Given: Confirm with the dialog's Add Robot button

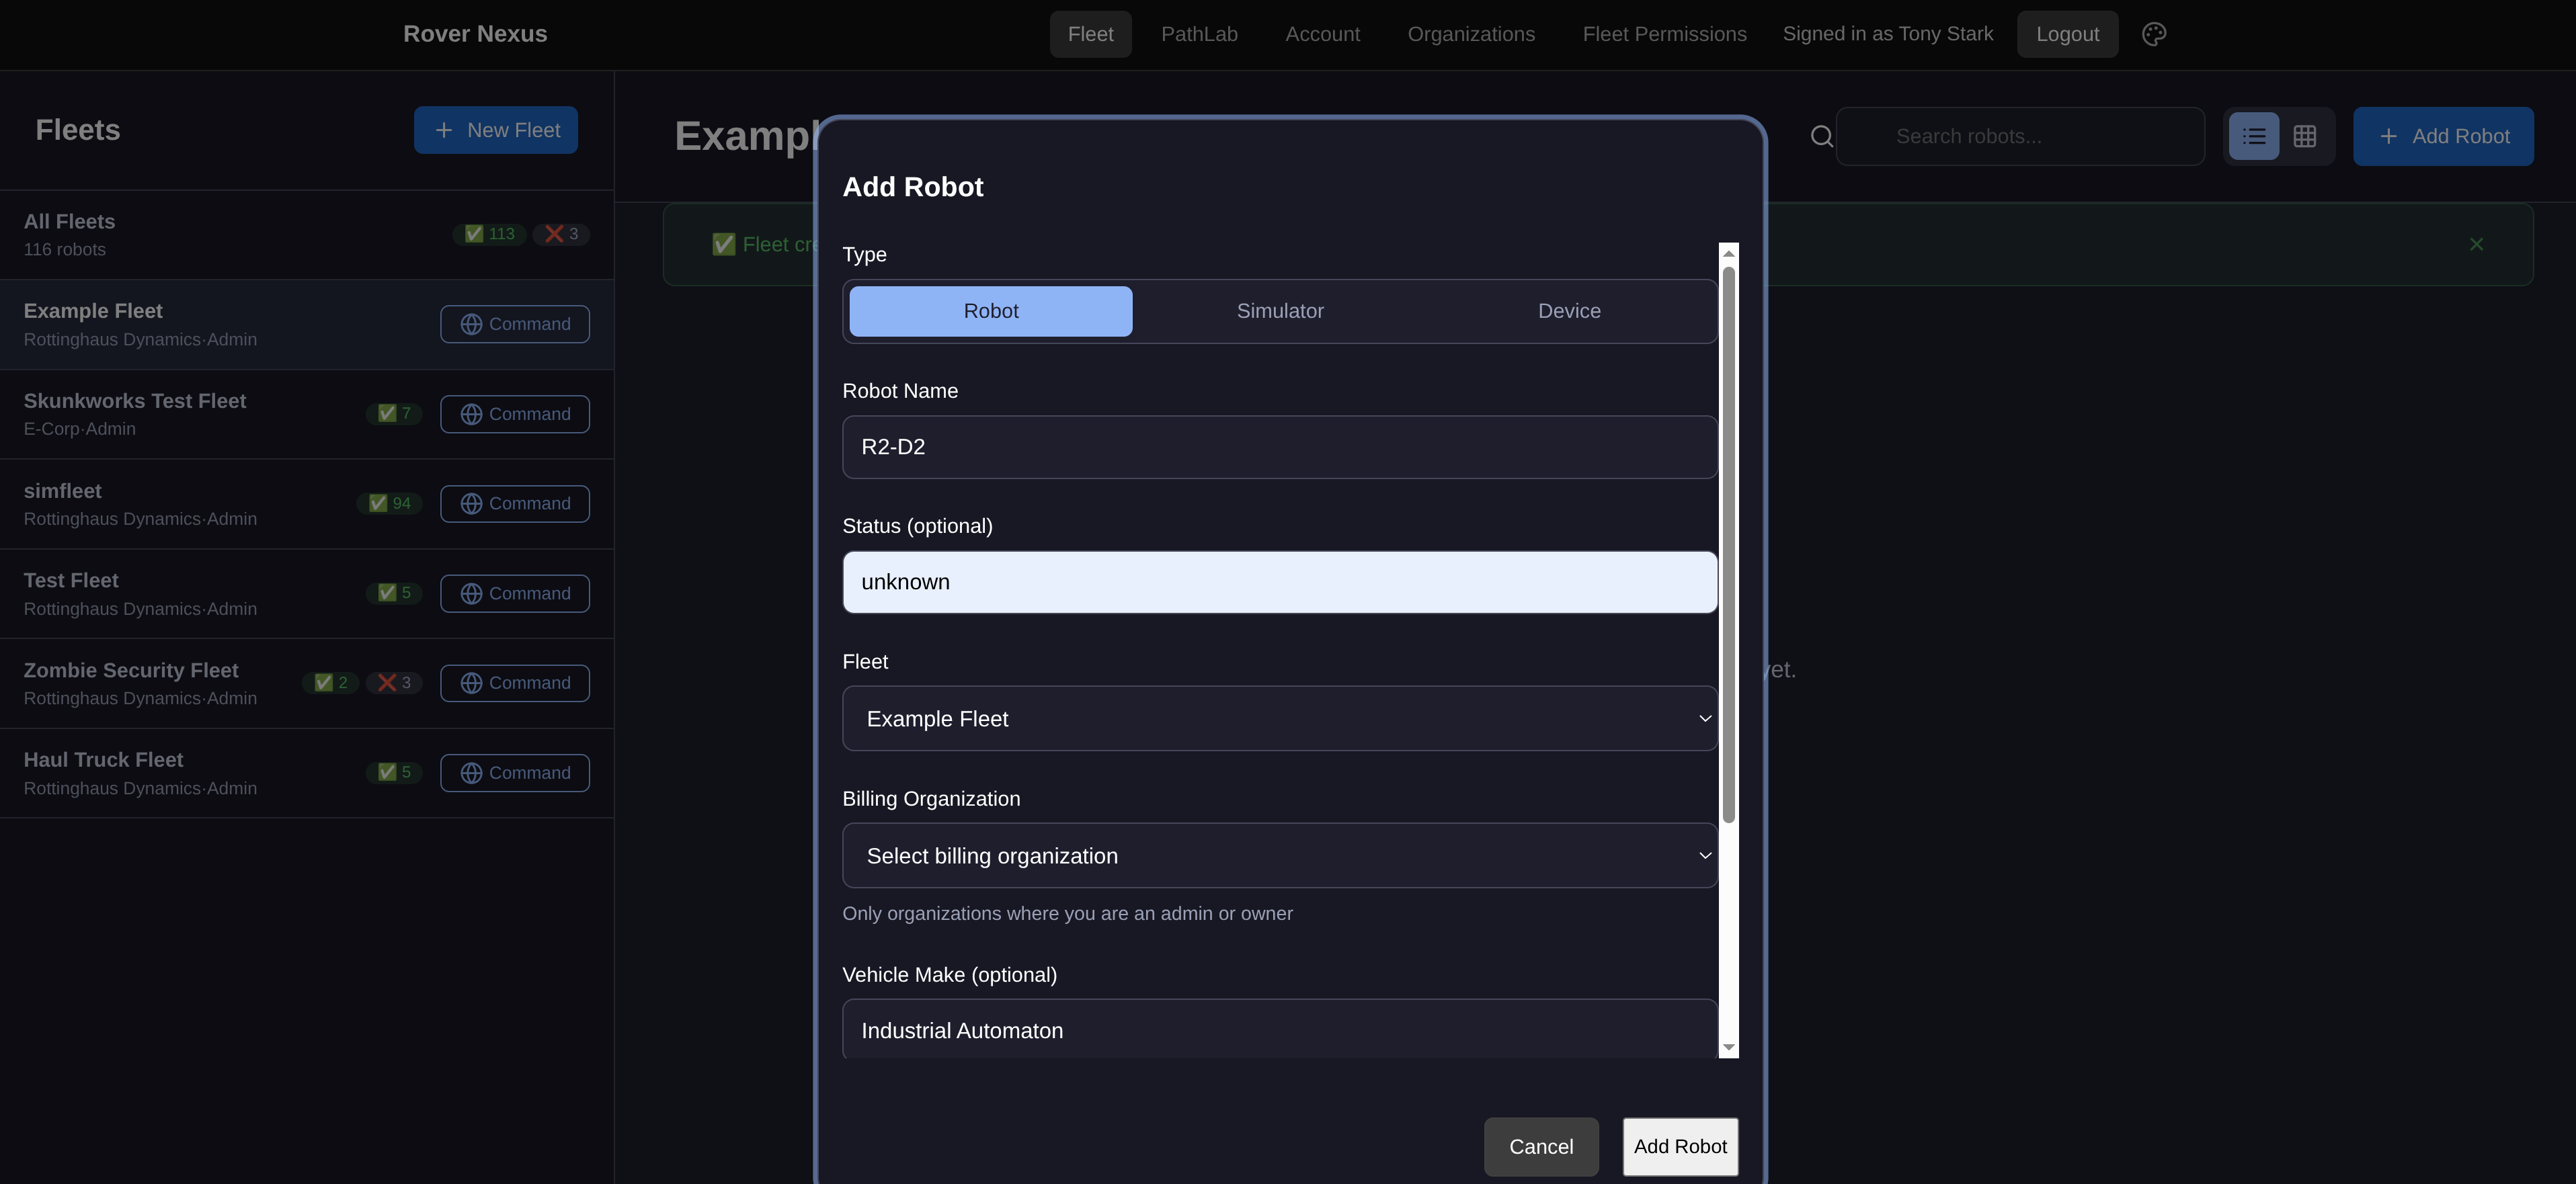Looking at the screenshot, I should [1680, 1146].
